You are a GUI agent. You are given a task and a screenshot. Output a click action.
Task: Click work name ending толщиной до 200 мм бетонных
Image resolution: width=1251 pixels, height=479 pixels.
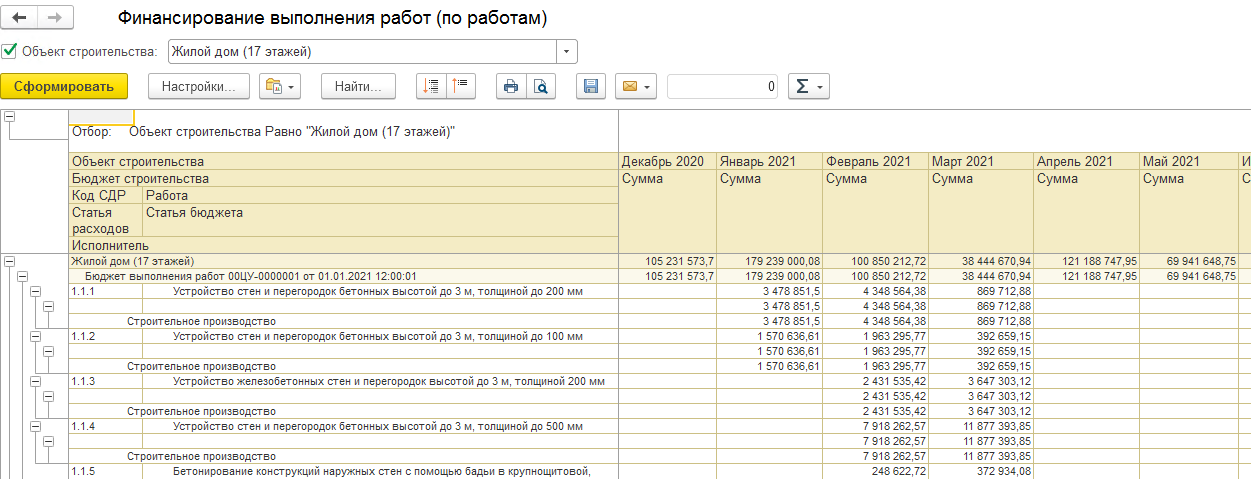click(x=378, y=291)
